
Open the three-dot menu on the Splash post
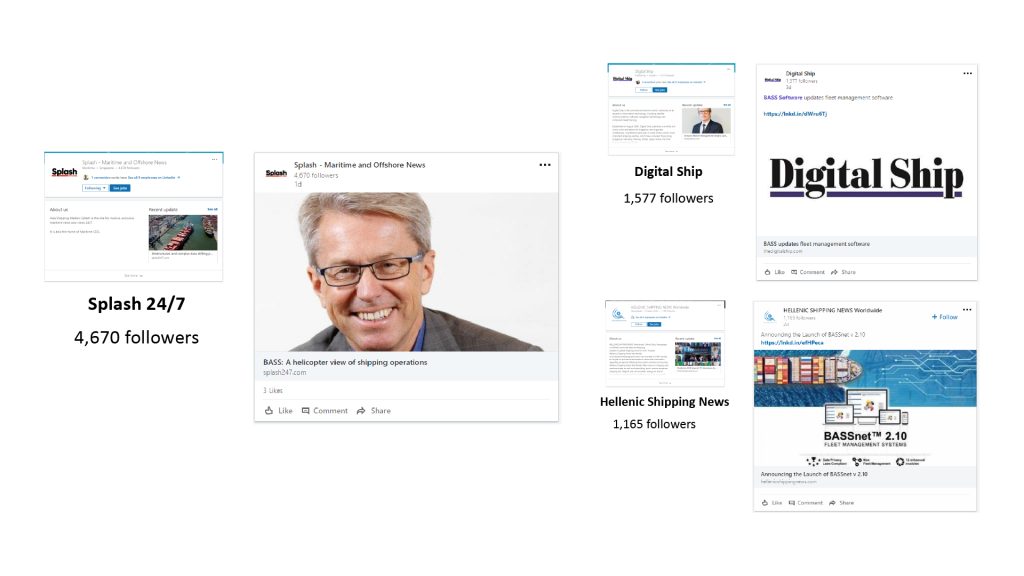pos(544,165)
